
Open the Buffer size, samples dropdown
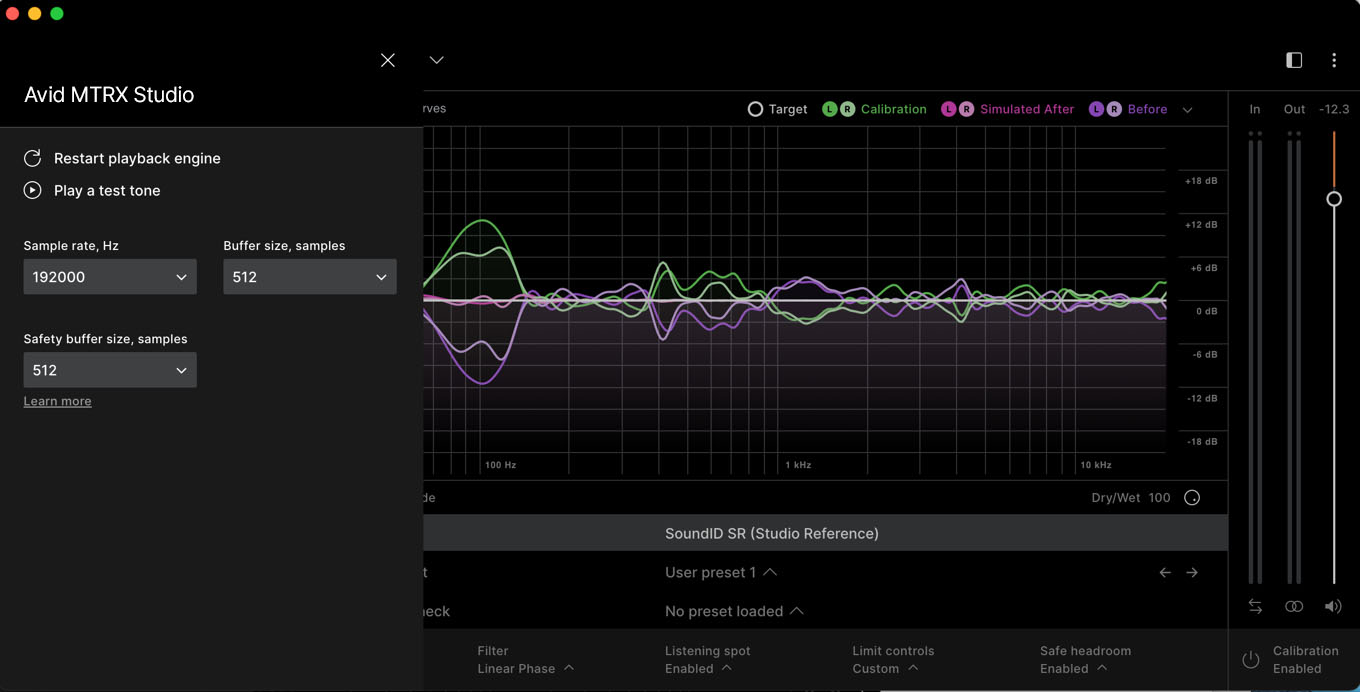(x=310, y=277)
